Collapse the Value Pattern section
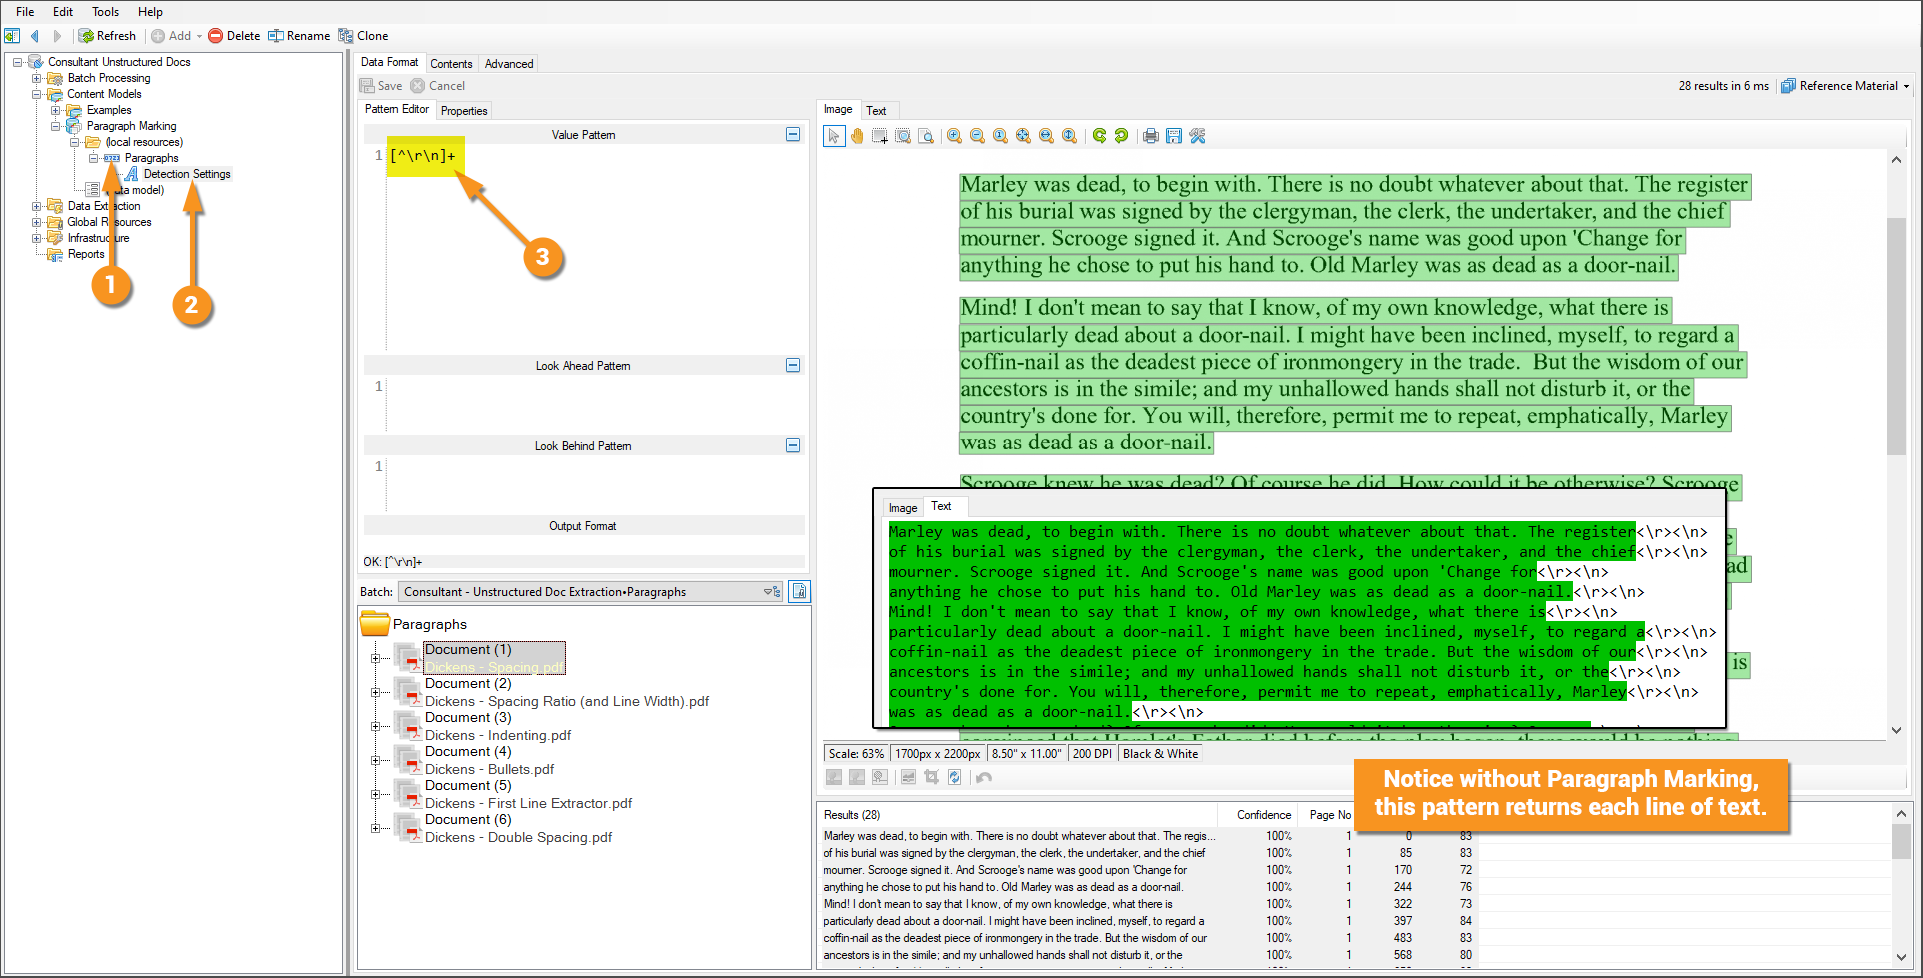 pyautogui.click(x=793, y=134)
